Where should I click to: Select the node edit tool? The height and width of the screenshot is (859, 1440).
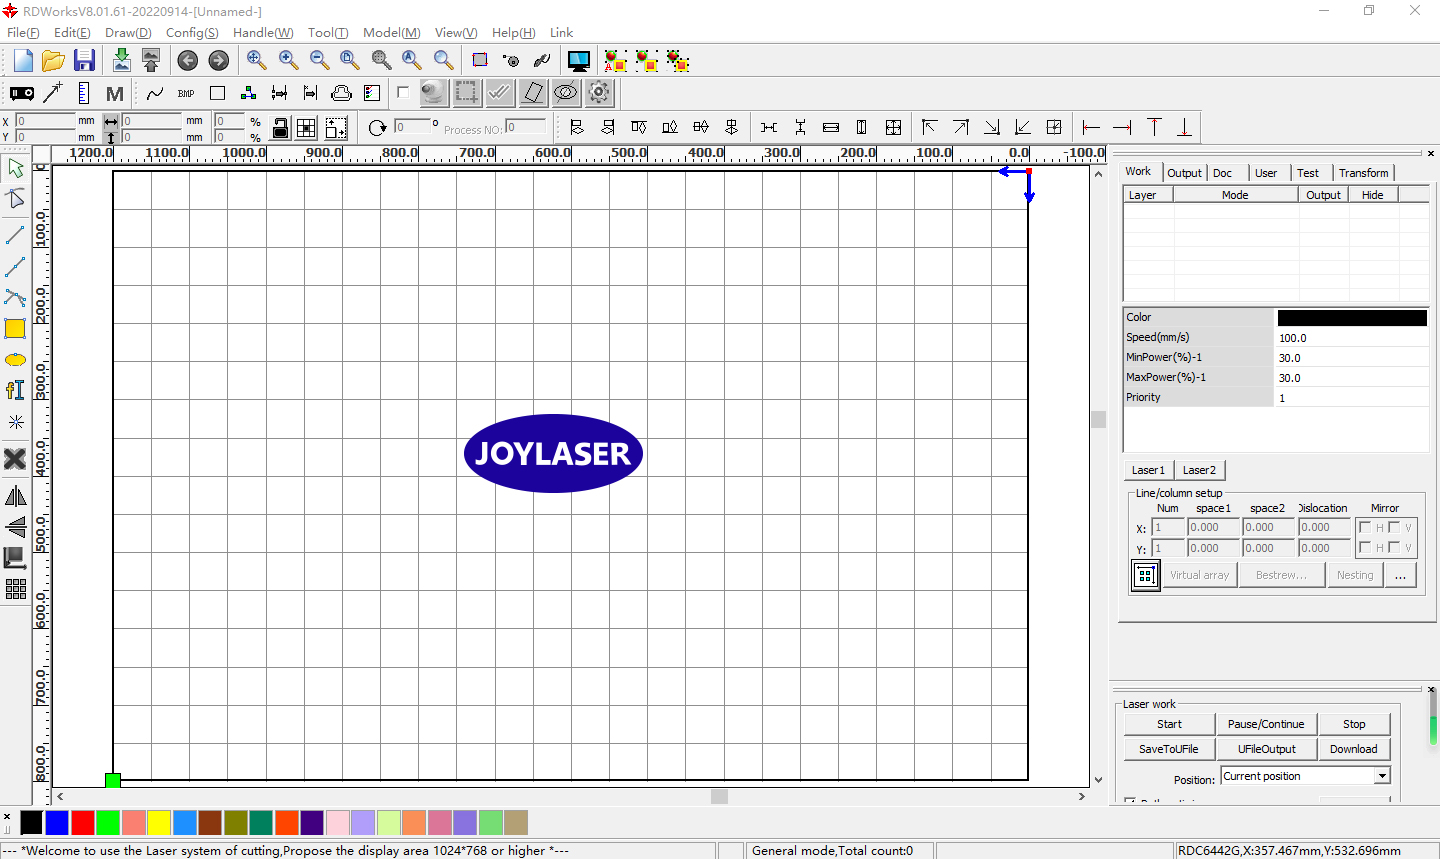15,199
